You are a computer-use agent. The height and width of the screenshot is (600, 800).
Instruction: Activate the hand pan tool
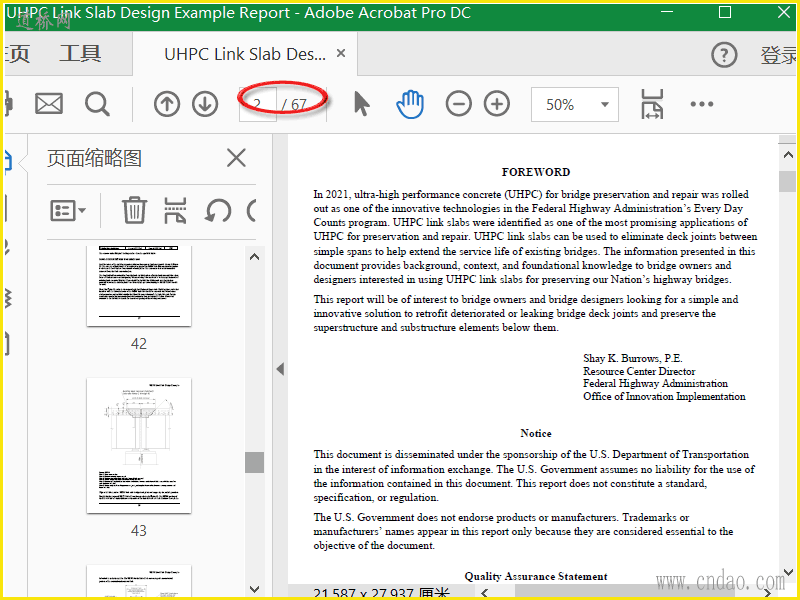(410, 104)
